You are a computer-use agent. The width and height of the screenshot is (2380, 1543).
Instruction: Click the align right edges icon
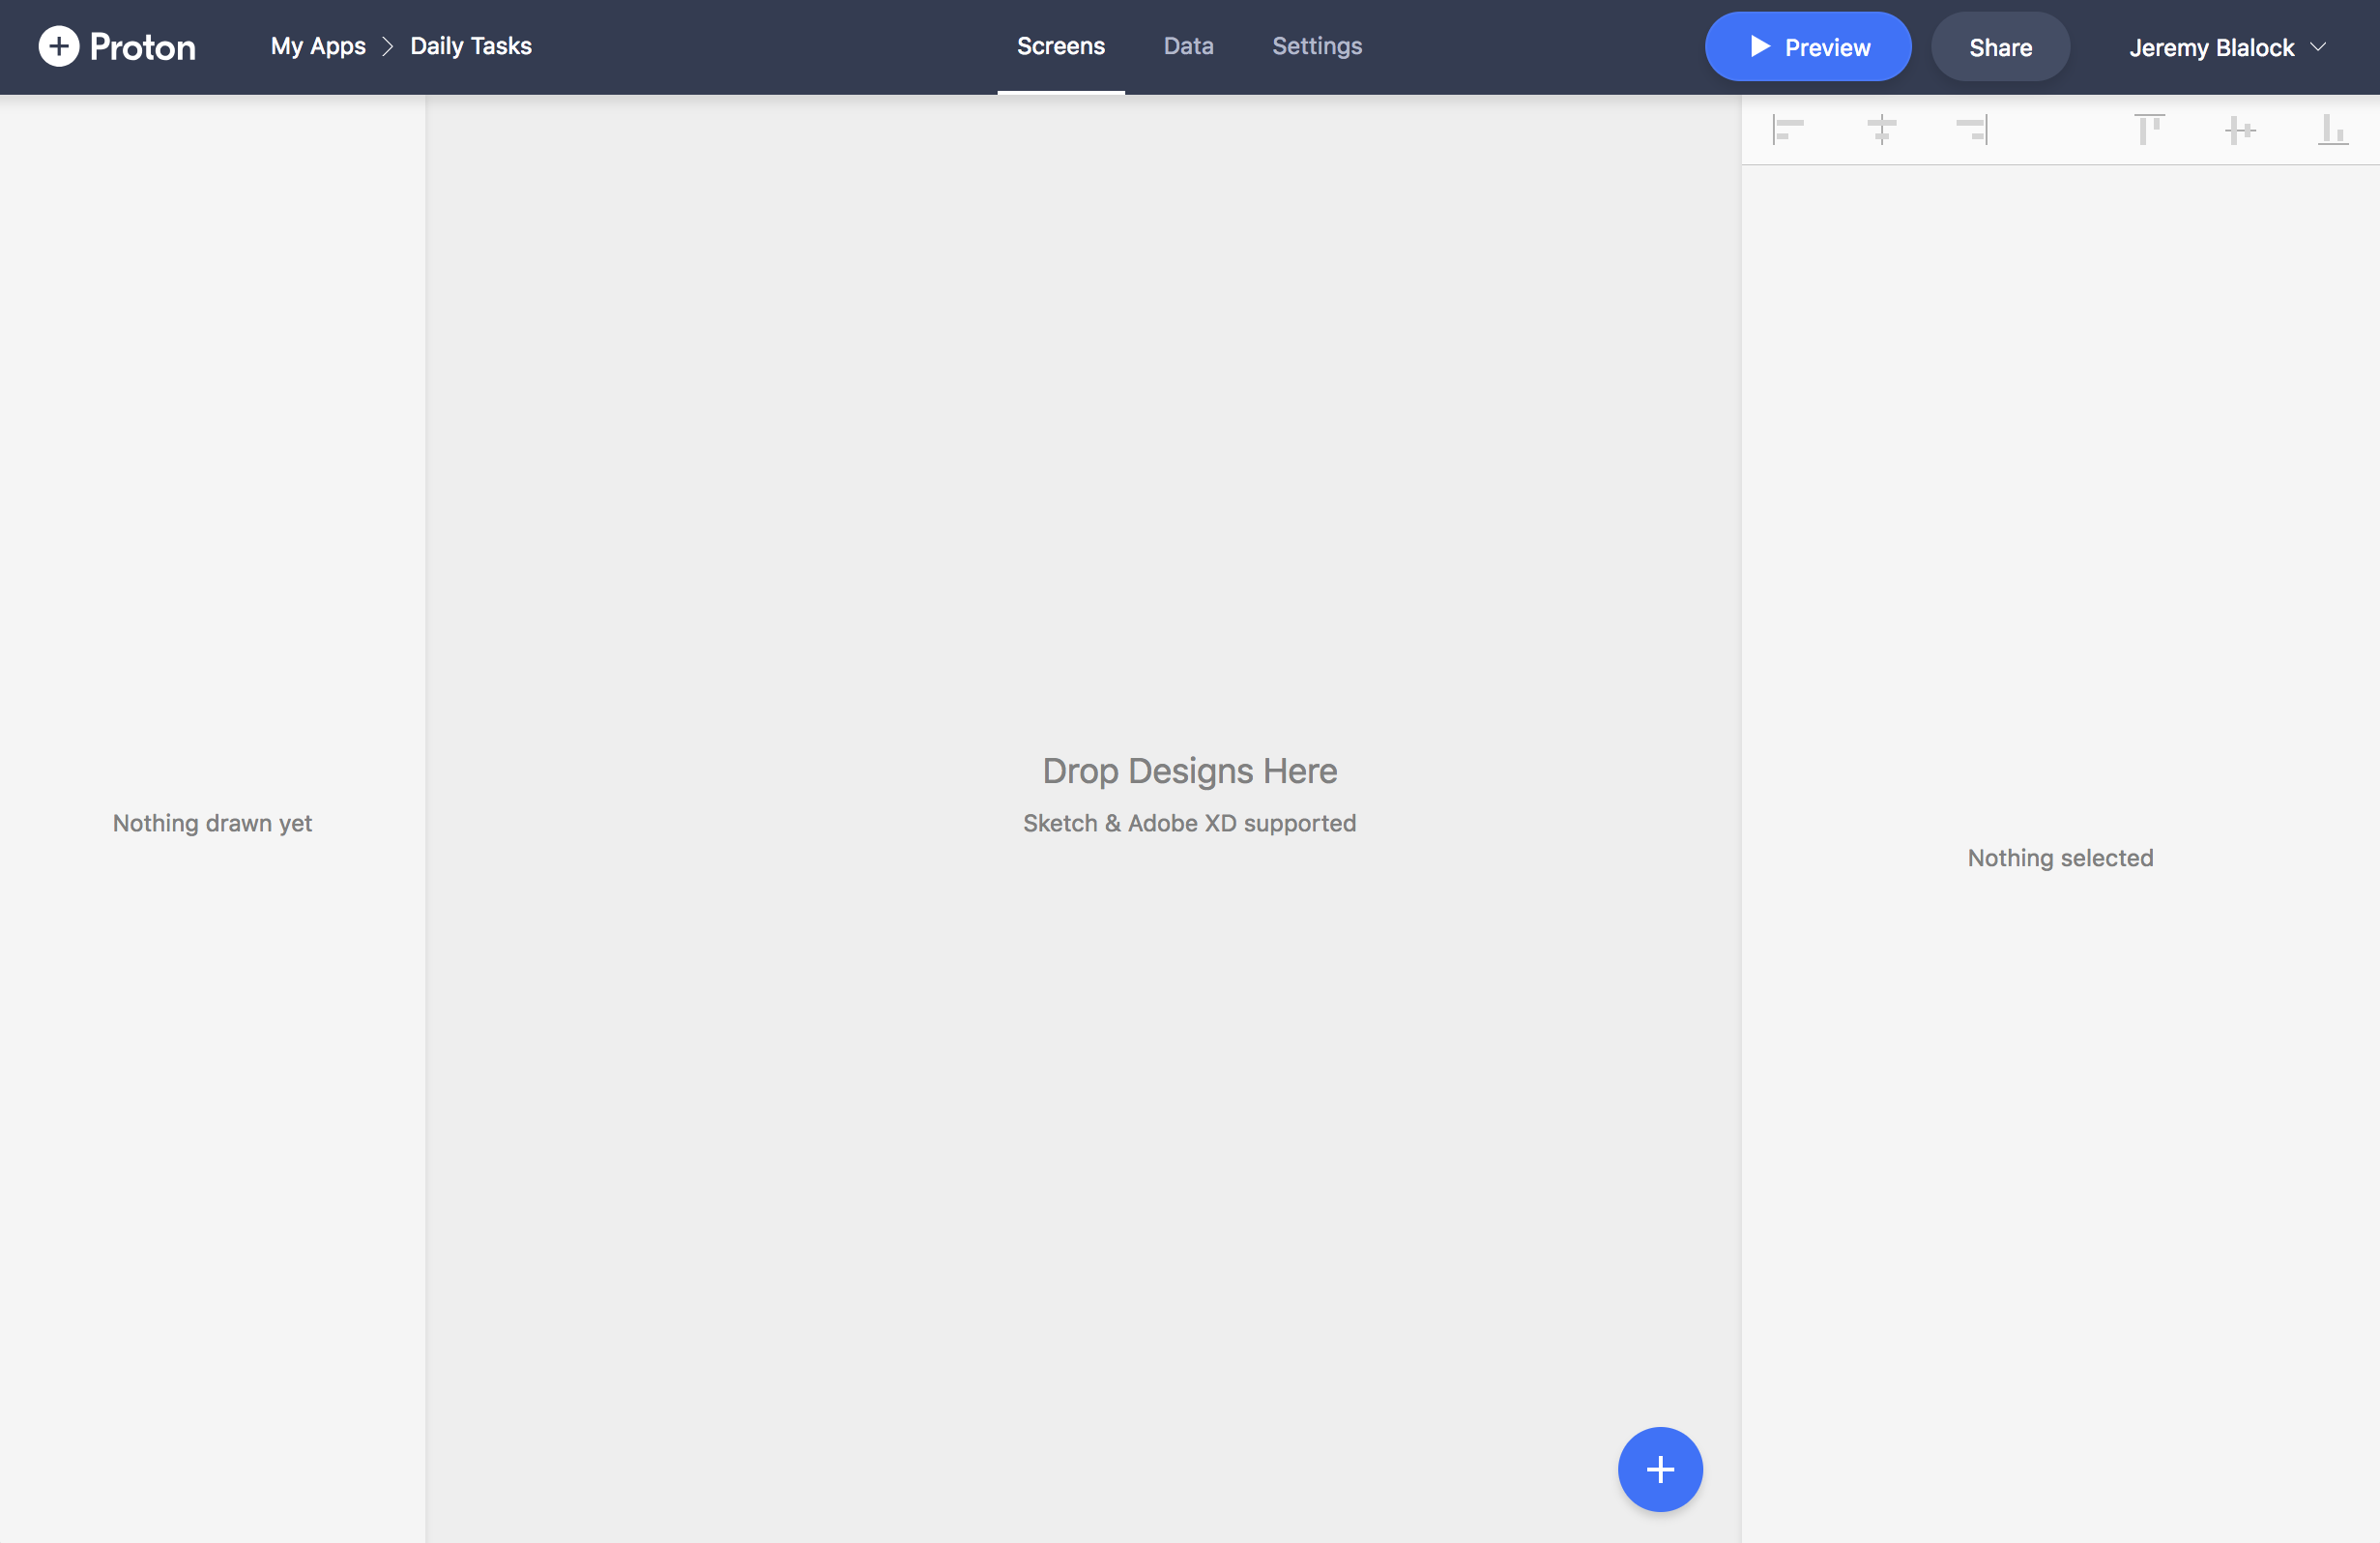coord(1973,130)
